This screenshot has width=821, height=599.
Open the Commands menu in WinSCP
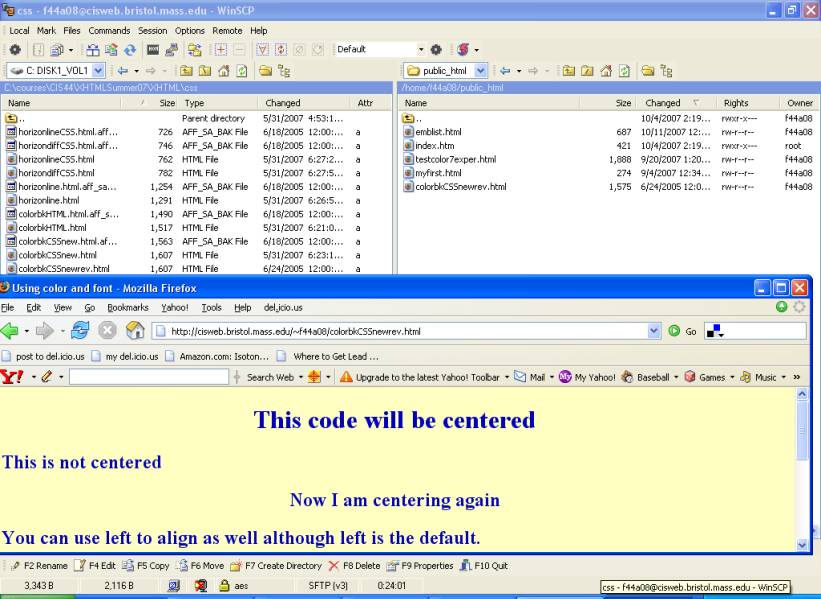(x=109, y=31)
